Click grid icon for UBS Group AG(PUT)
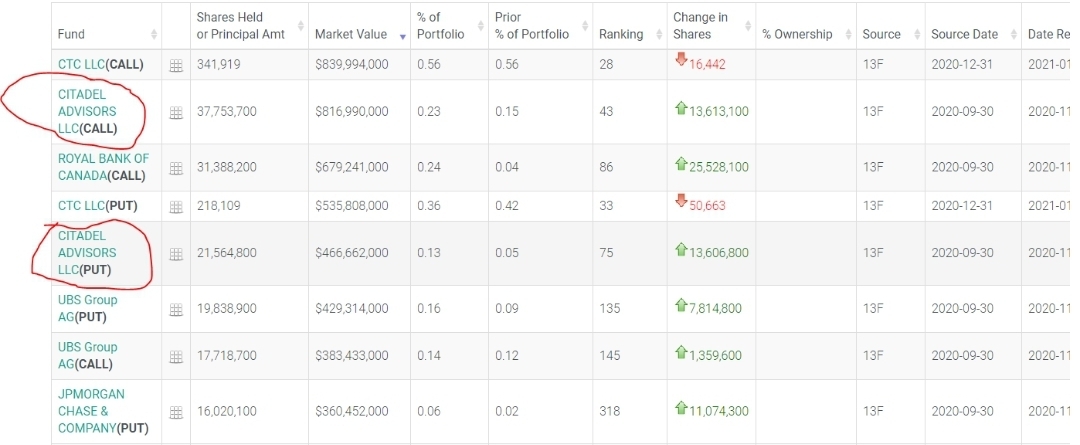The height and width of the screenshot is (445, 1080). coord(176,309)
